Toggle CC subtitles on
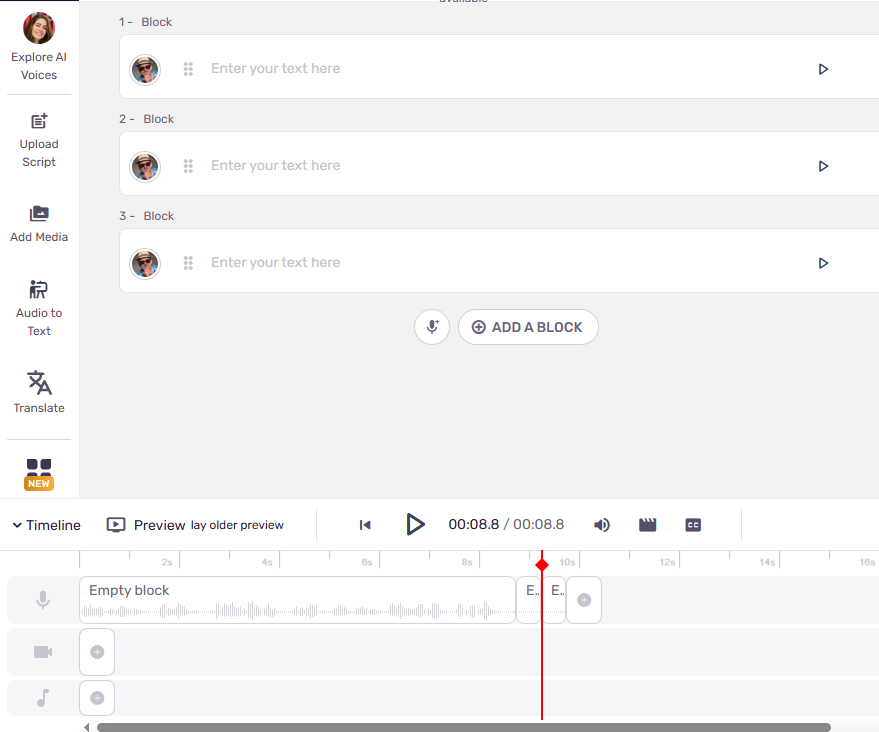 [x=692, y=524]
